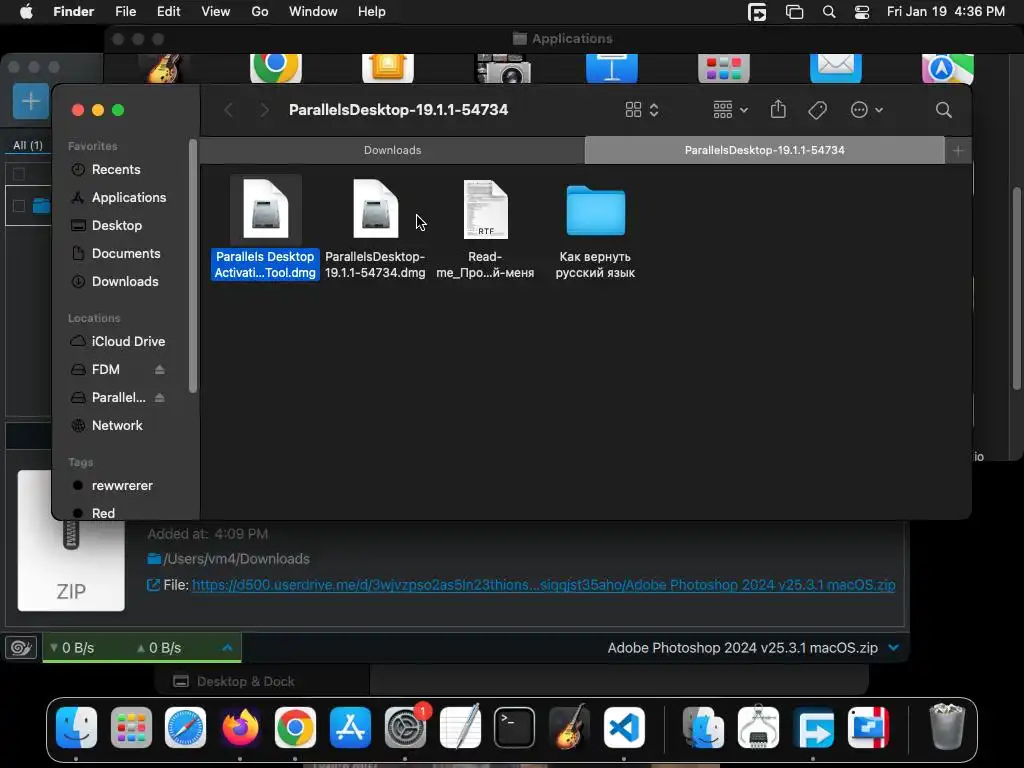Viewport: 1024px width, 768px height.
Task: Open the Edit menu
Action: tap(168, 12)
